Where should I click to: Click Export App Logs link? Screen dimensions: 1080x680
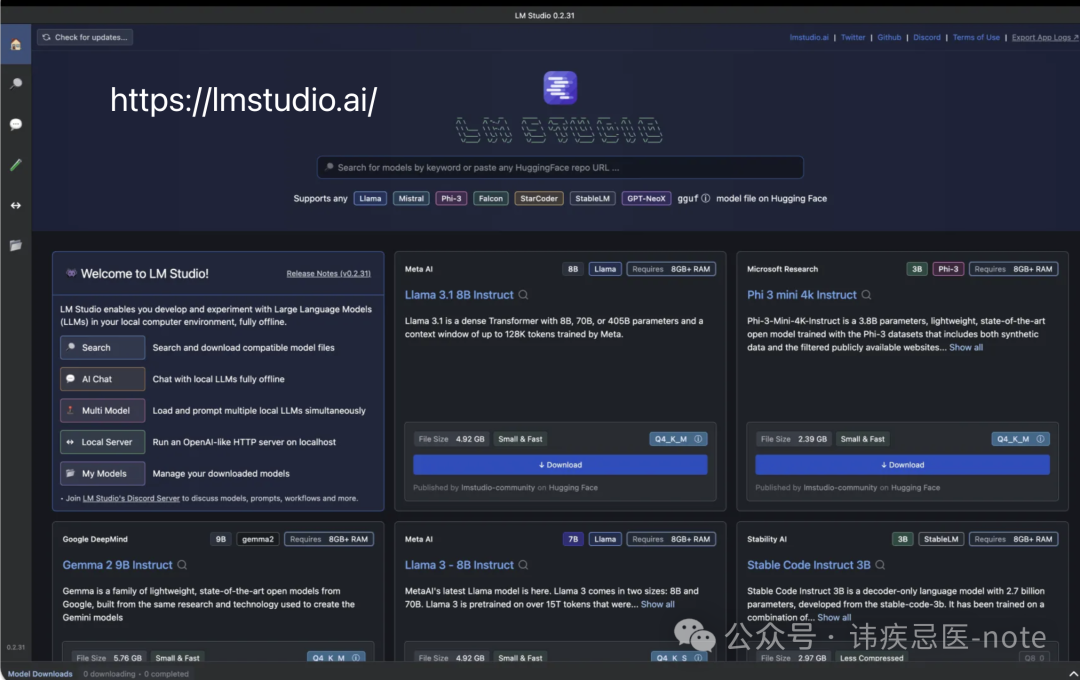pos(1045,37)
